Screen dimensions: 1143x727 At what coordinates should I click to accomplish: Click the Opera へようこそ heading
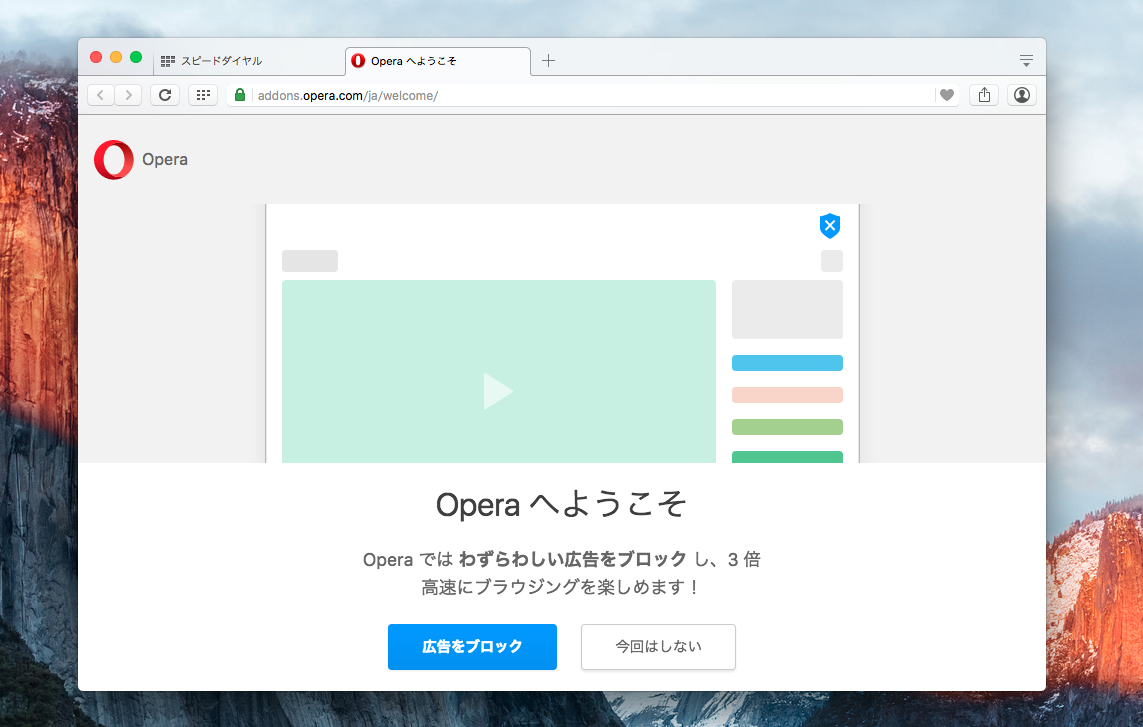tap(561, 505)
